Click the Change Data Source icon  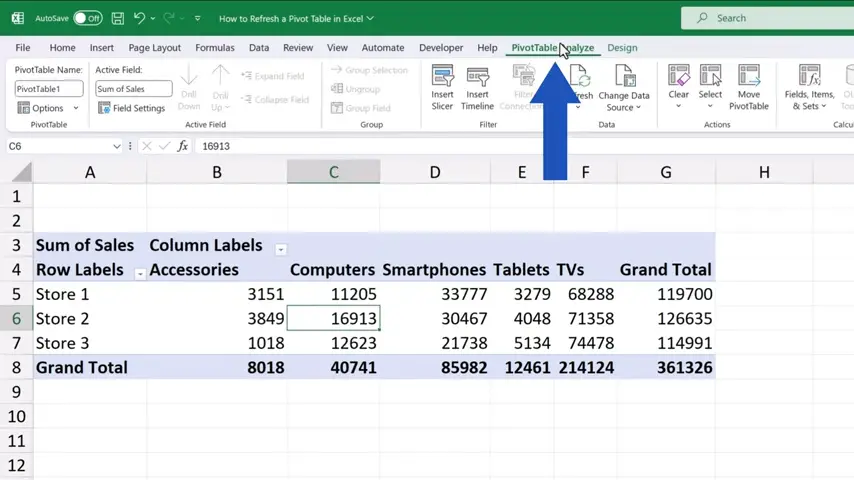click(x=624, y=78)
